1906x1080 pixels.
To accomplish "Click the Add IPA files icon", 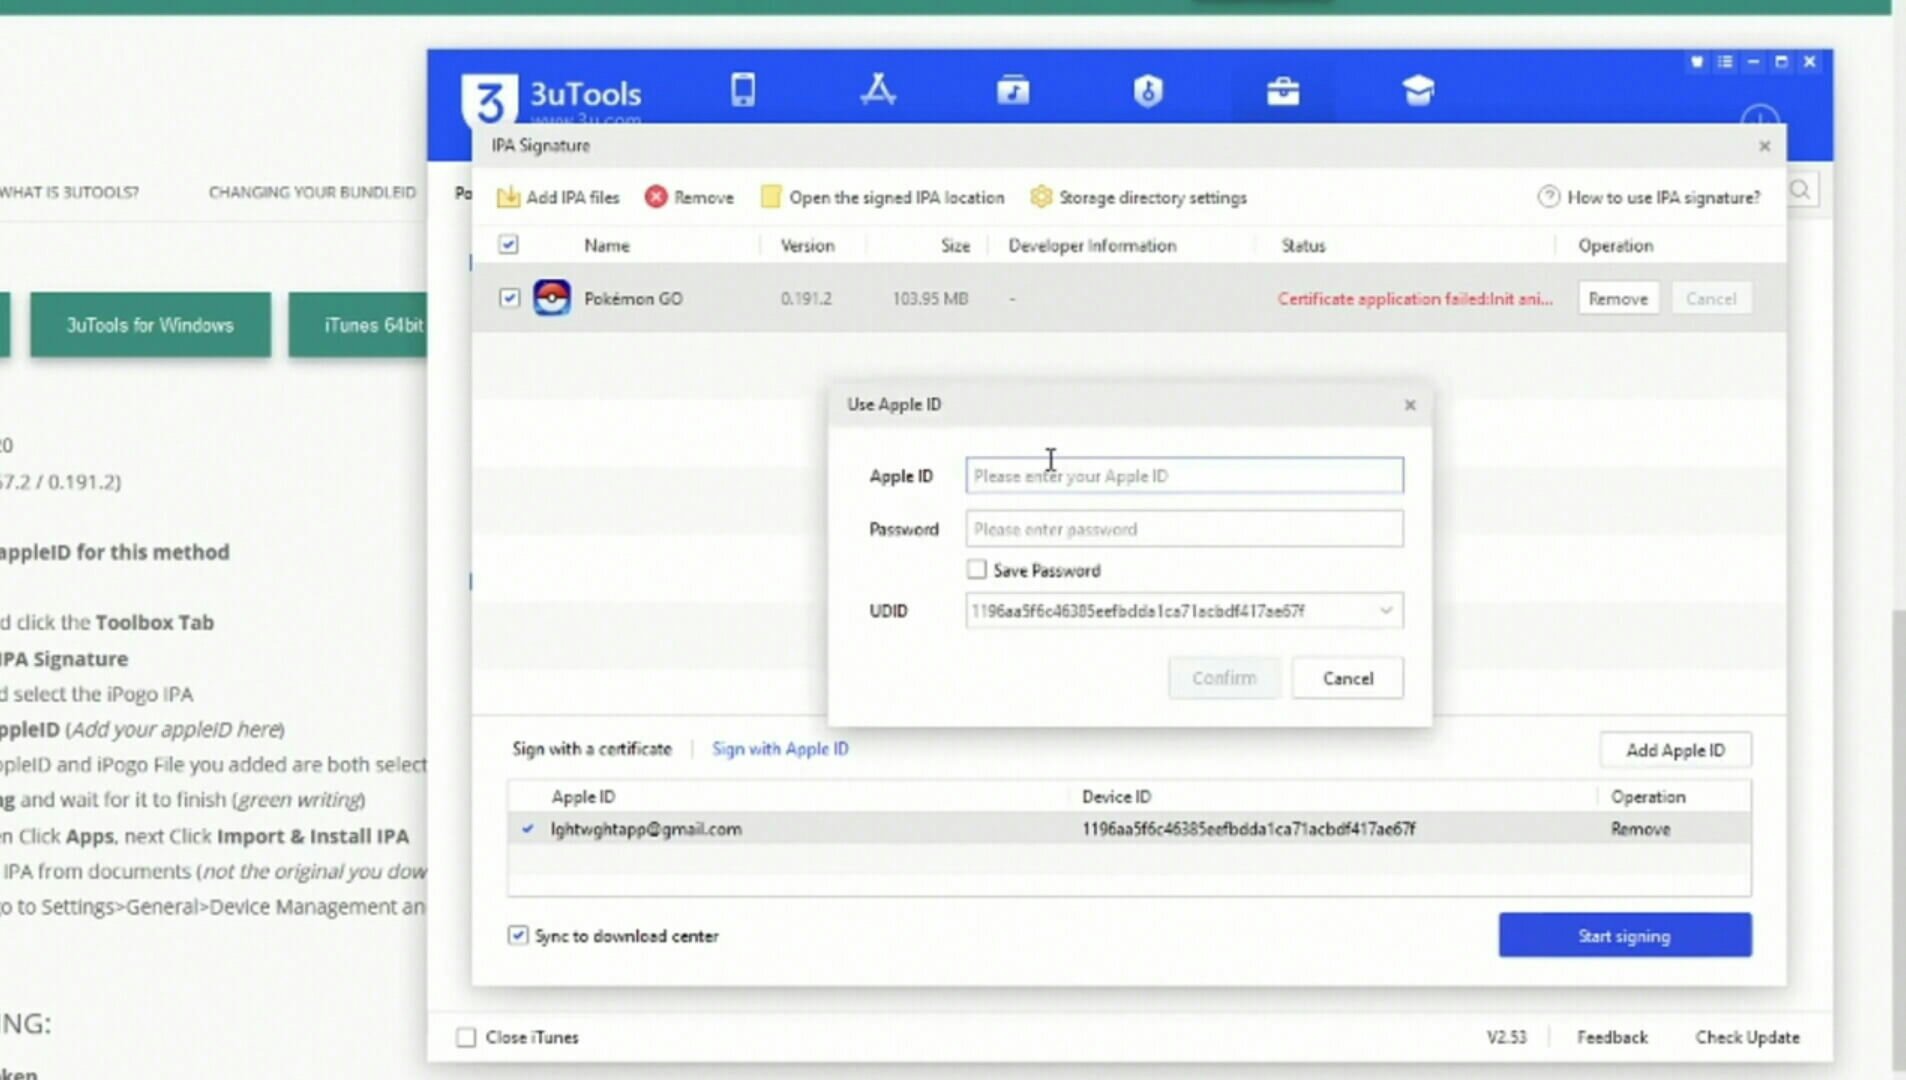I will pyautogui.click(x=508, y=197).
